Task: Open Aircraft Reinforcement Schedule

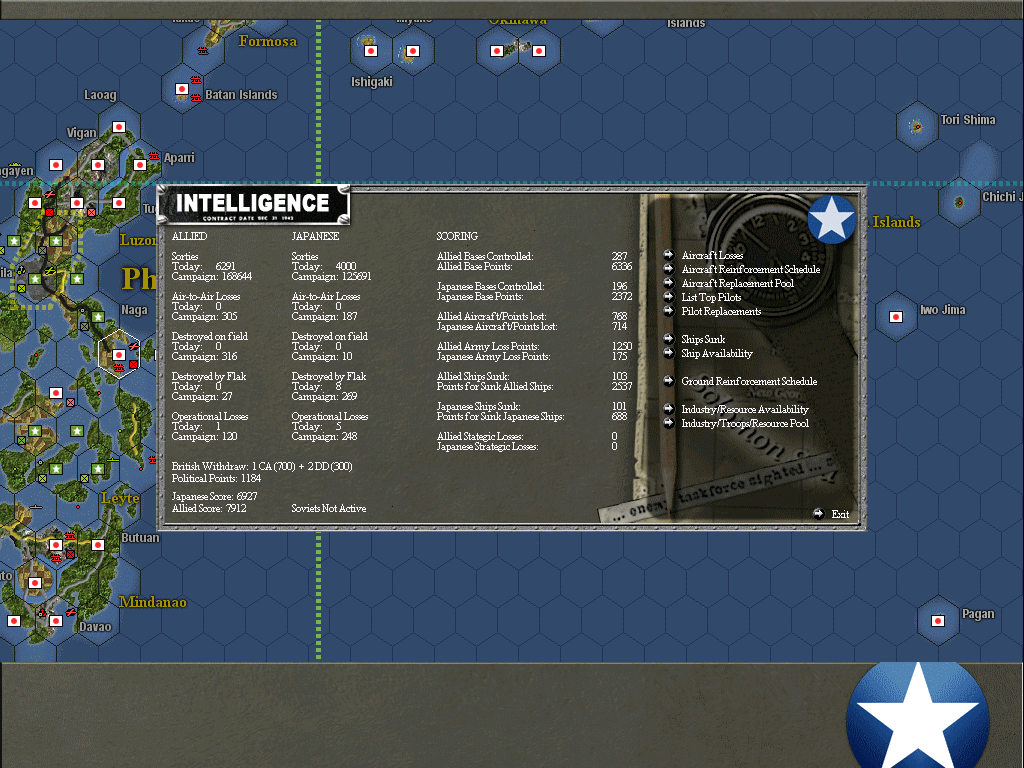Action: coord(750,269)
